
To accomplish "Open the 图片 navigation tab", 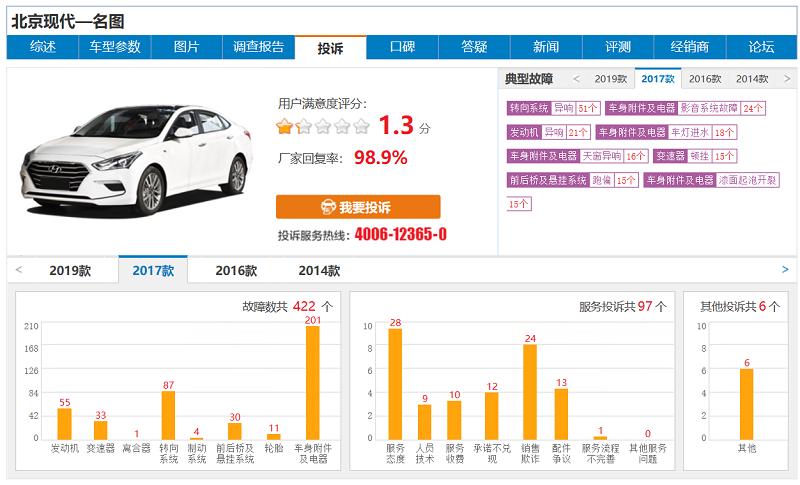I will click(186, 47).
